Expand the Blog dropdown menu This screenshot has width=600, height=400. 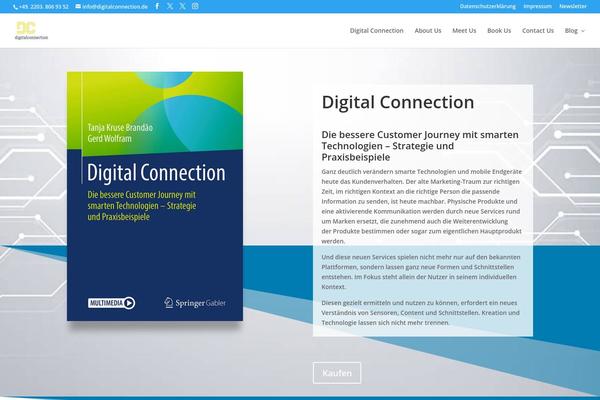point(575,31)
